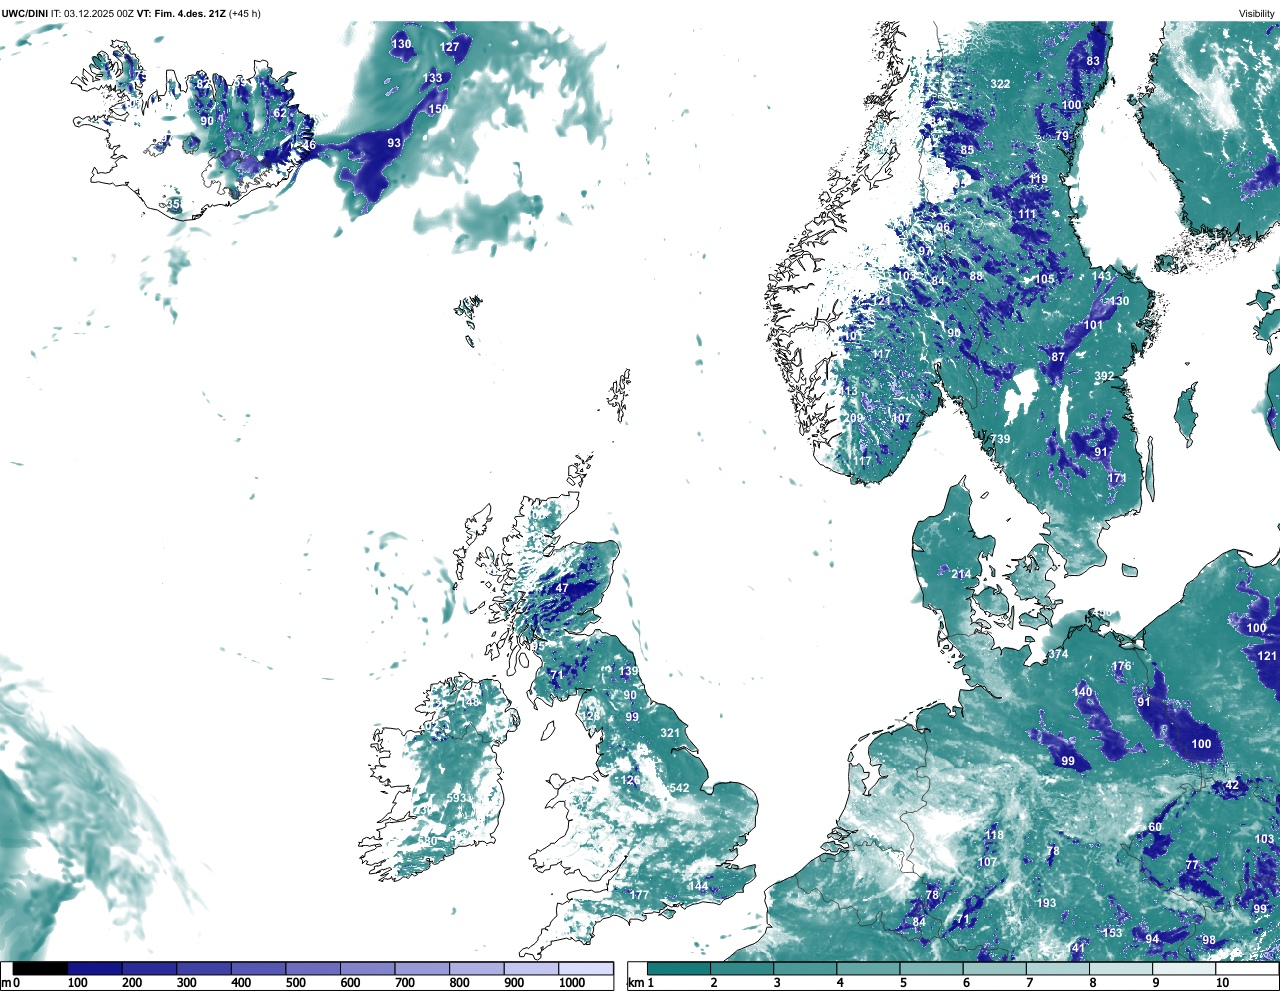Click the '392' value in eastern Sweden
Image resolution: width=1280 pixels, height=991 pixels.
[1104, 377]
